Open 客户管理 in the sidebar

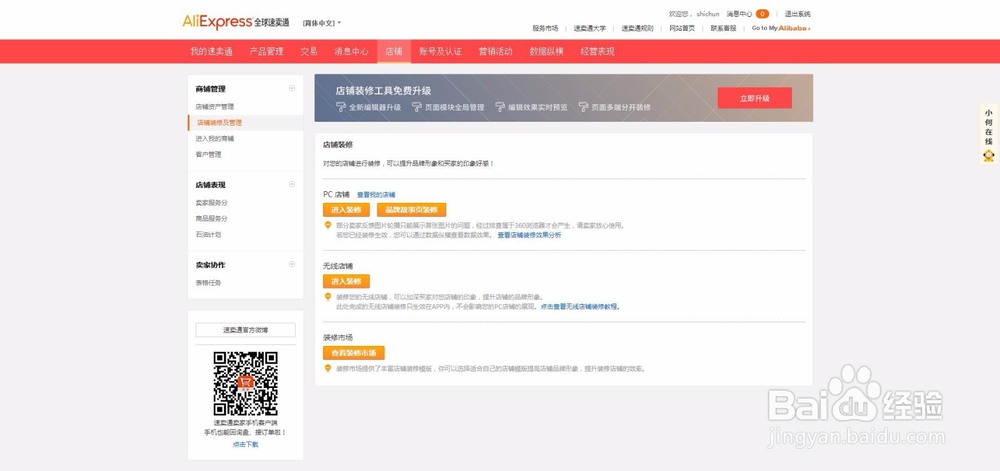[208, 154]
